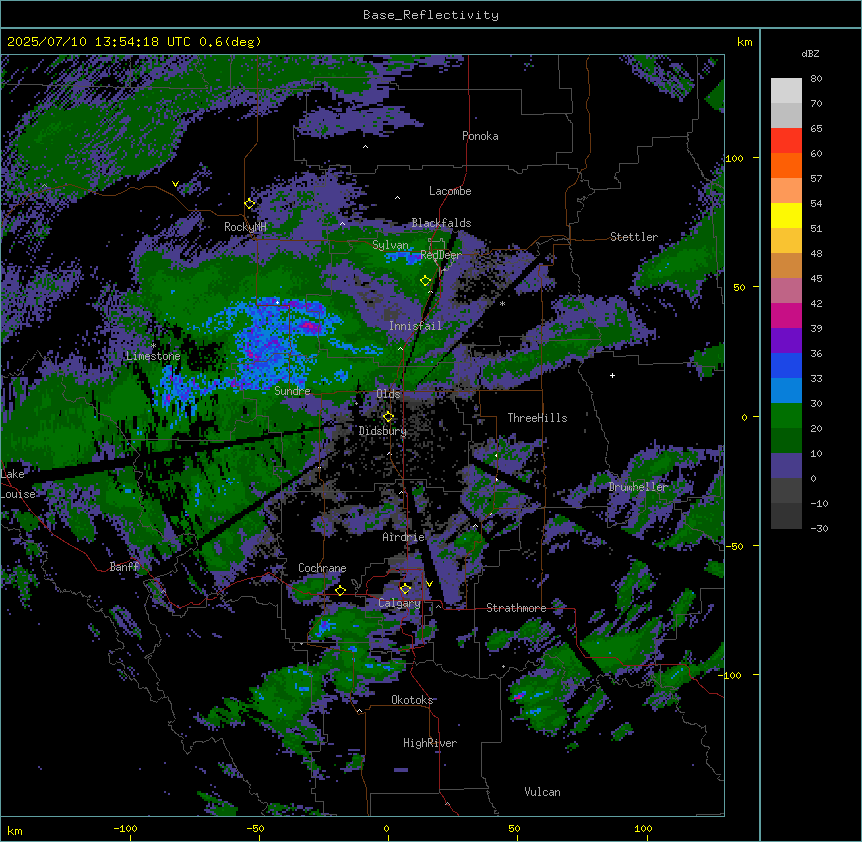Select the magenta 39-42 dBZ legend swatch
862x842 pixels.
786,315
